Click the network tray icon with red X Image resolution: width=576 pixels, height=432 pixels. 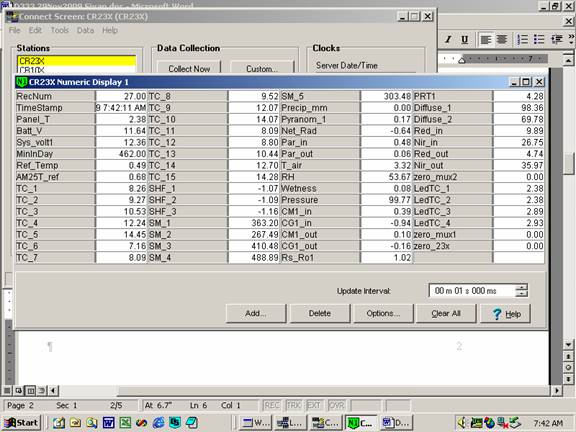[502, 423]
